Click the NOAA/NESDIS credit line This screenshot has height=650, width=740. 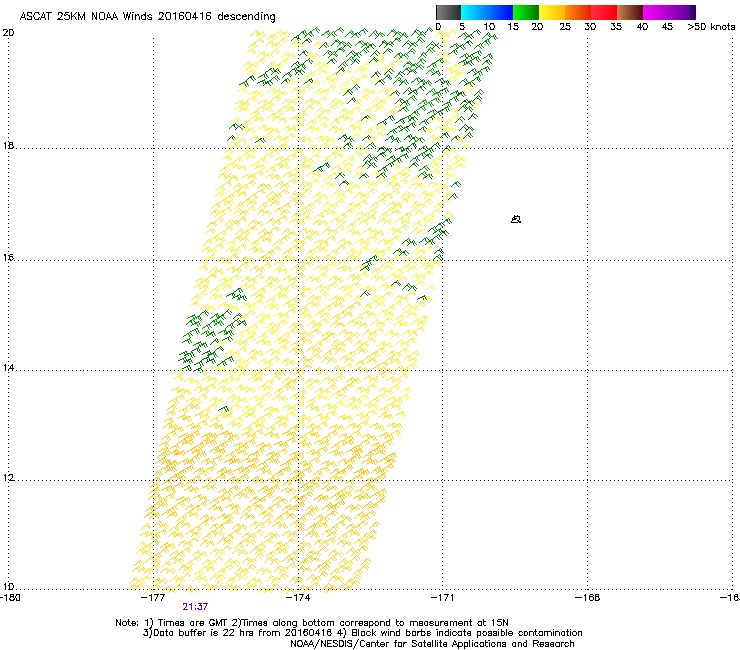432,644
